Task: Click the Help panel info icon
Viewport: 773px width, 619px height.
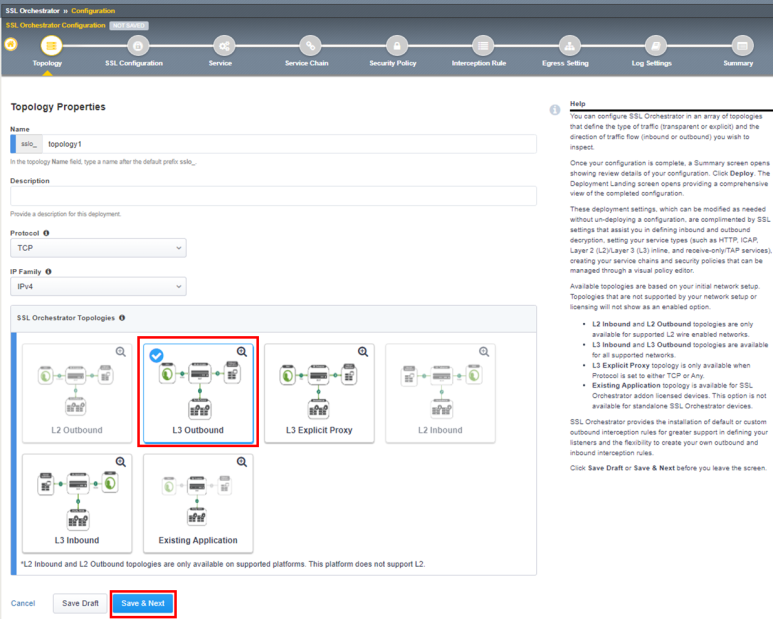Action: coord(555,110)
